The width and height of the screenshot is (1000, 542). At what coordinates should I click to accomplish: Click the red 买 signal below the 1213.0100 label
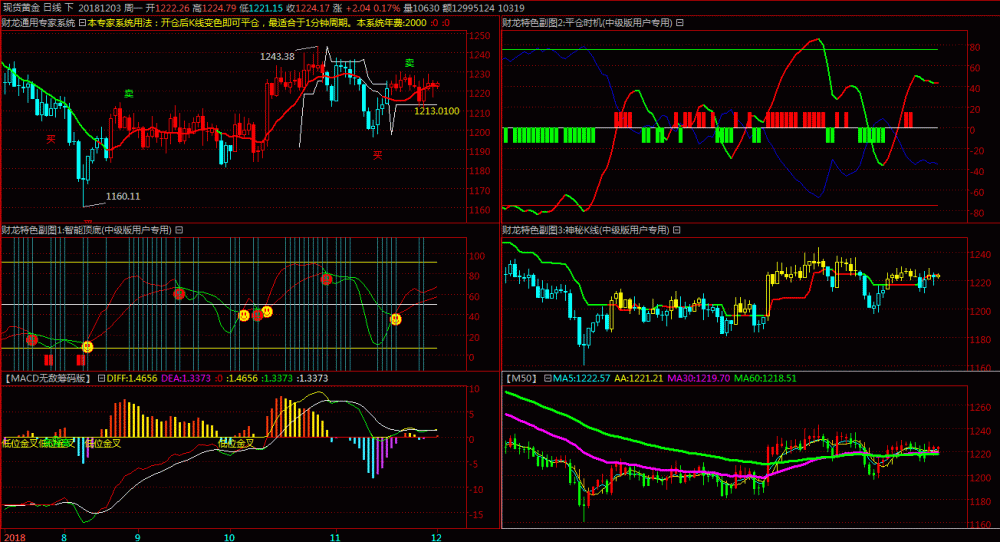click(378, 155)
